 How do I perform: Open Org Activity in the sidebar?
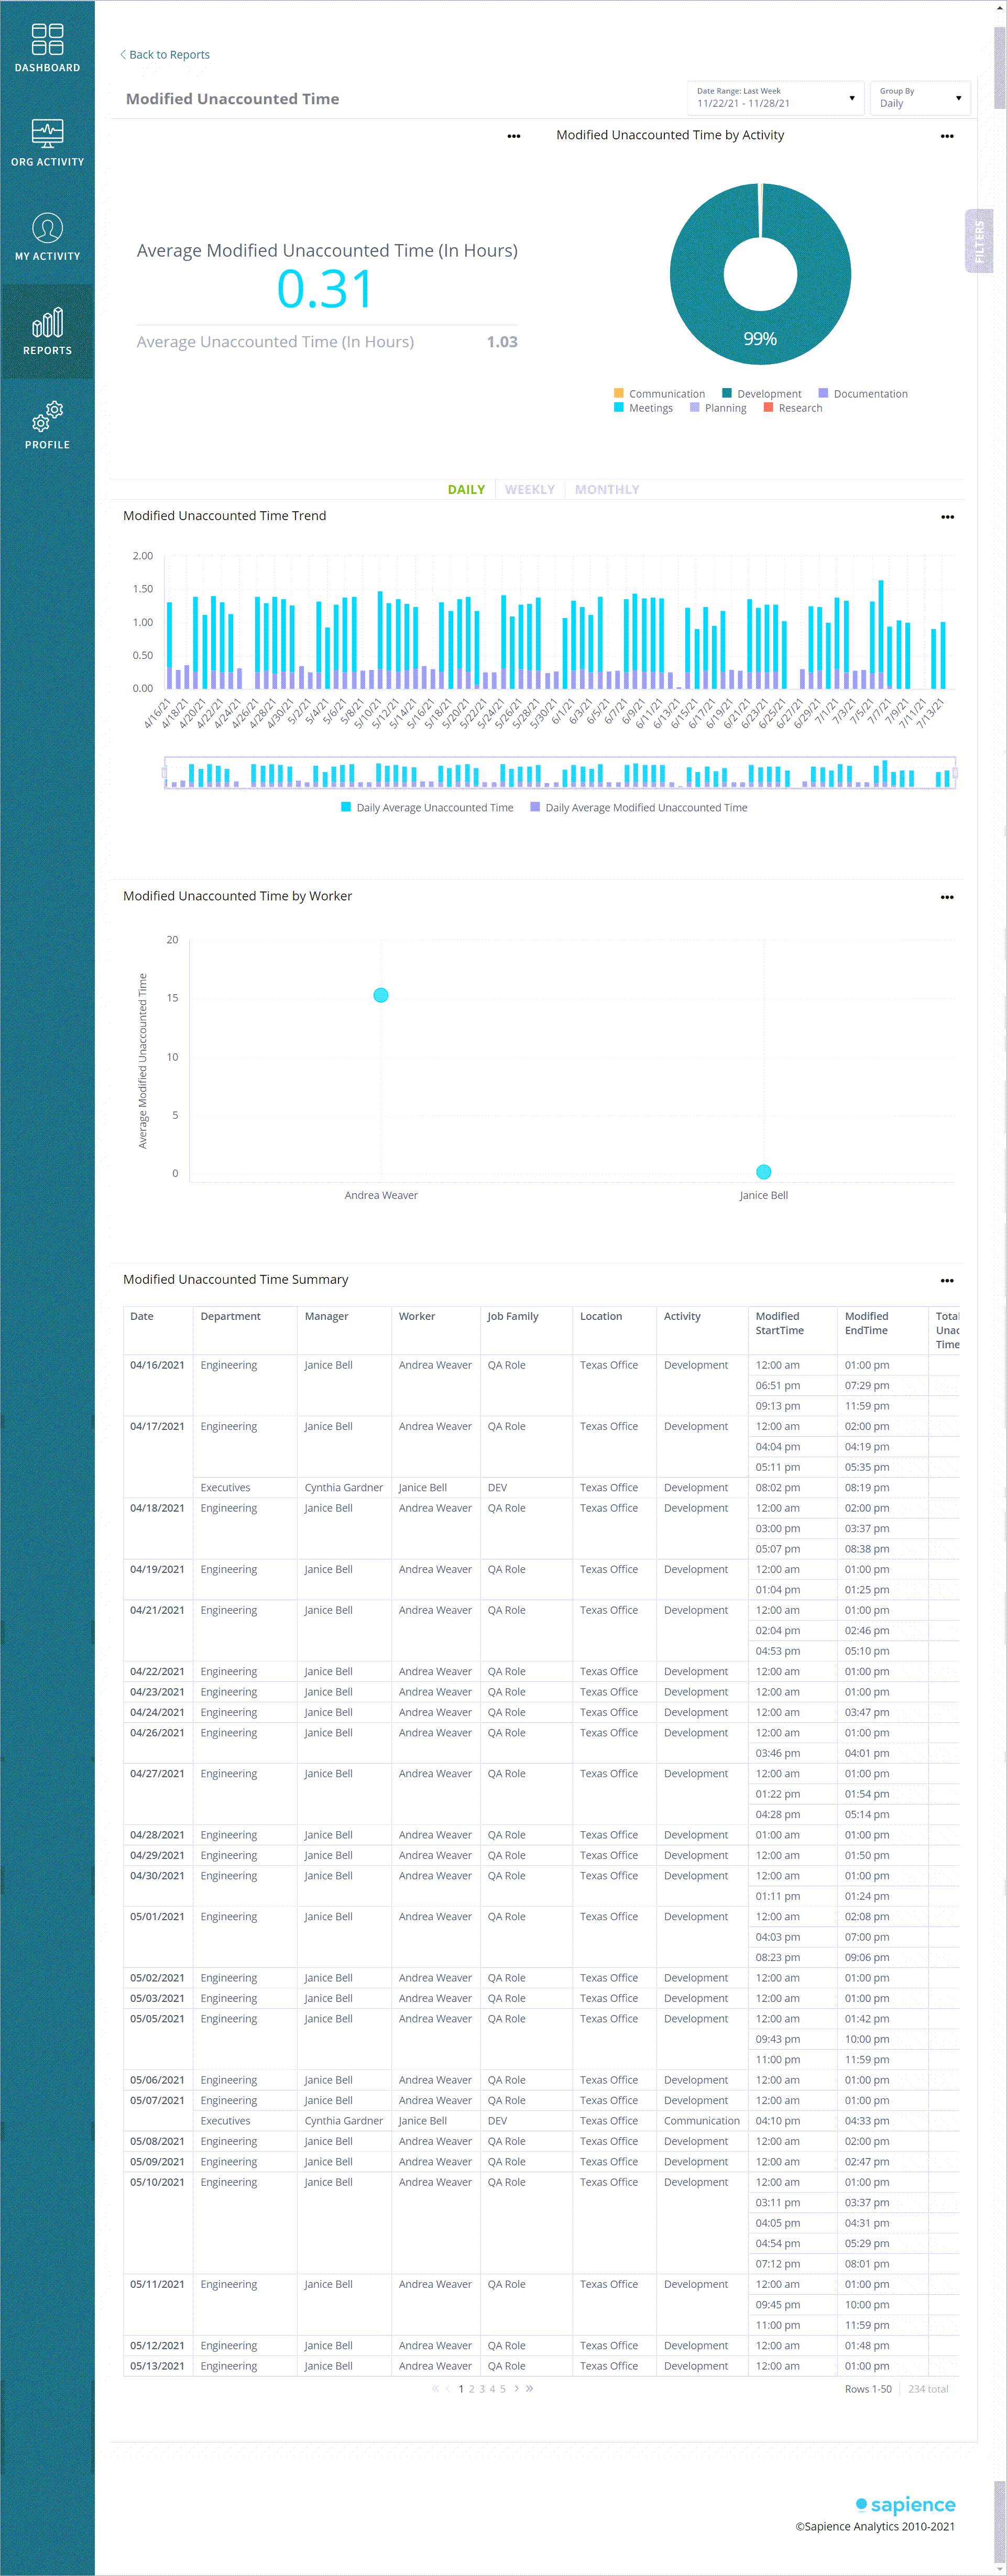click(x=47, y=142)
